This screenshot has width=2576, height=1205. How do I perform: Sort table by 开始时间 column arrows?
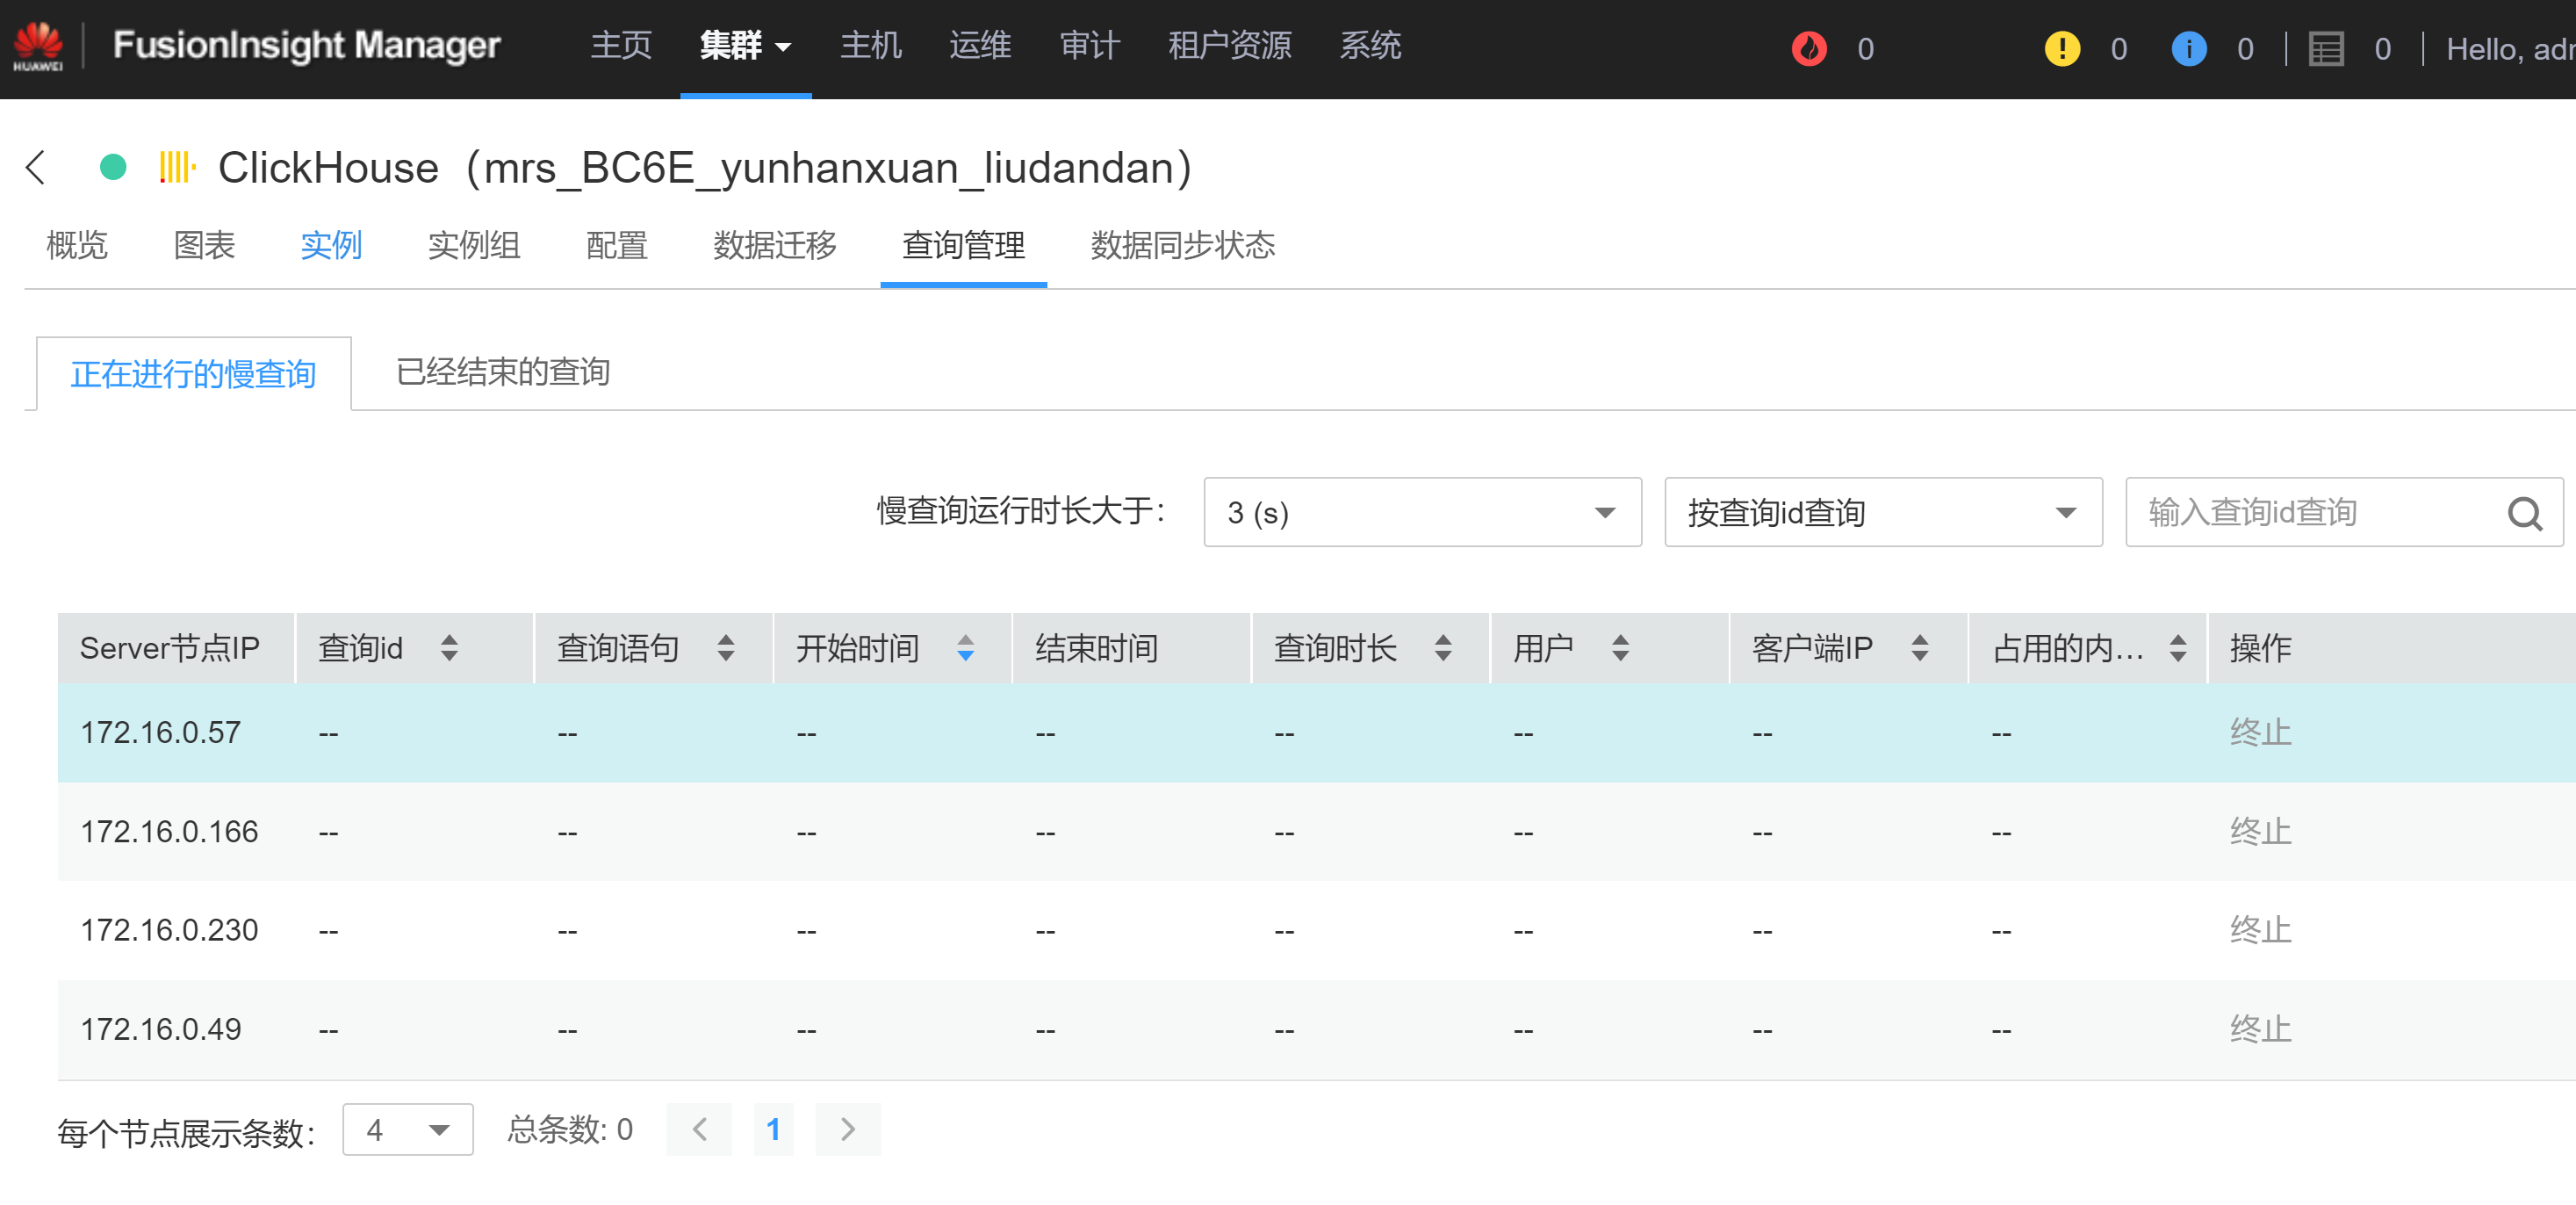pyautogui.click(x=964, y=648)
